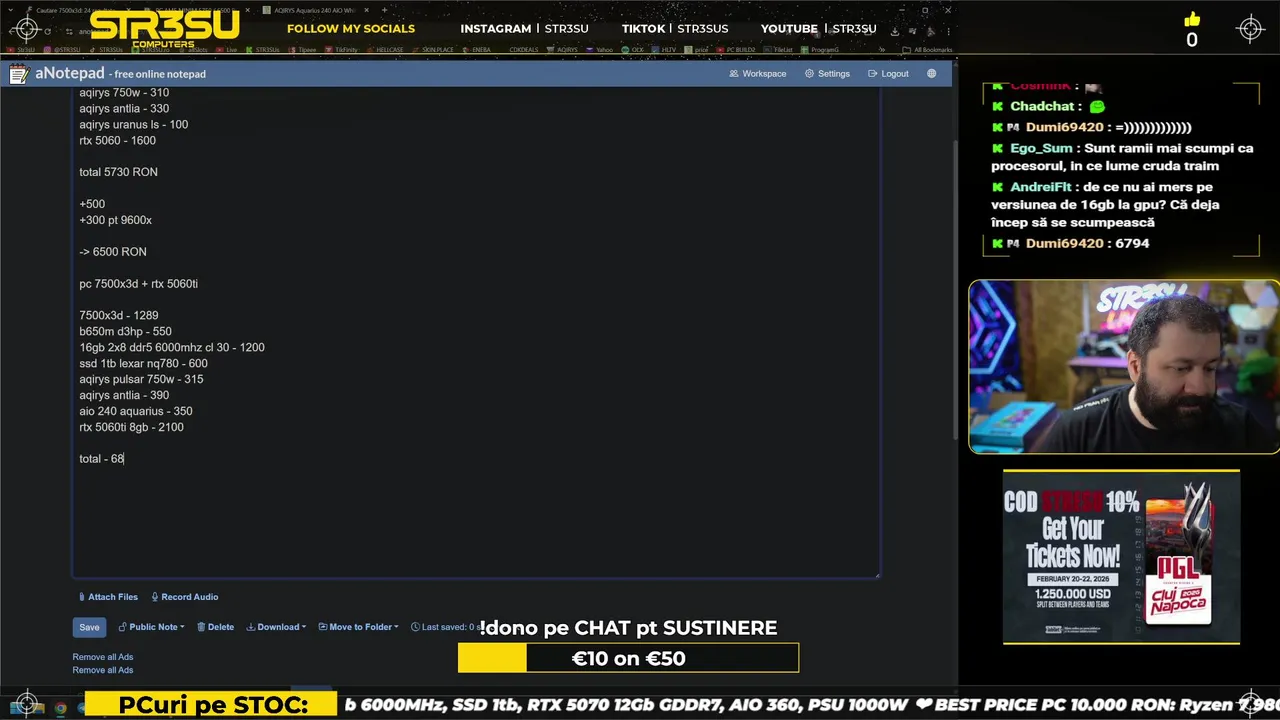Click the aNotepad logo icon

[19, 74]
